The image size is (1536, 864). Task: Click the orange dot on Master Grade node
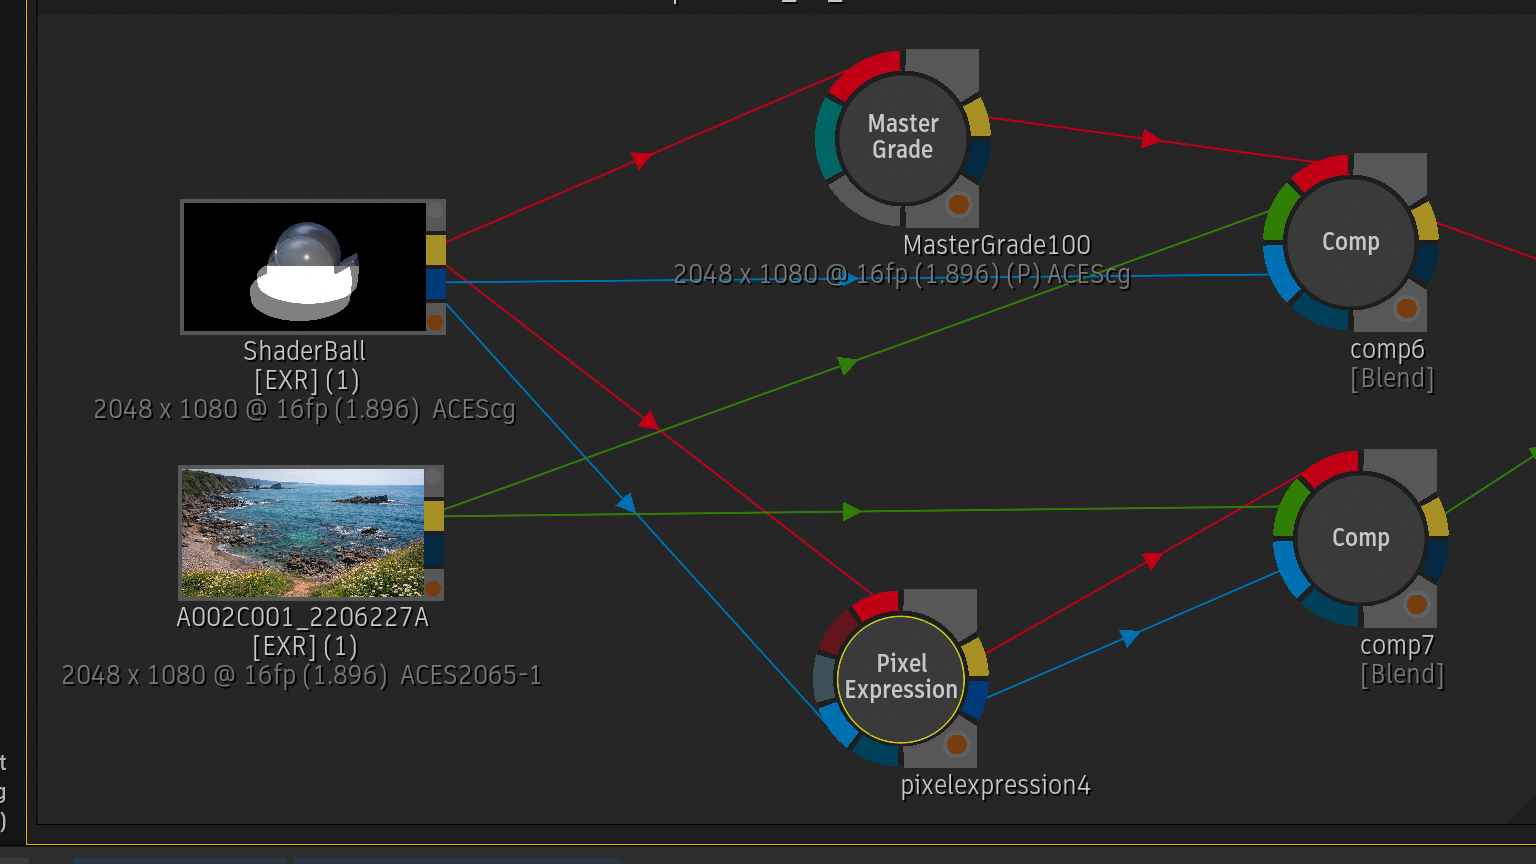[x=958, y=204]
